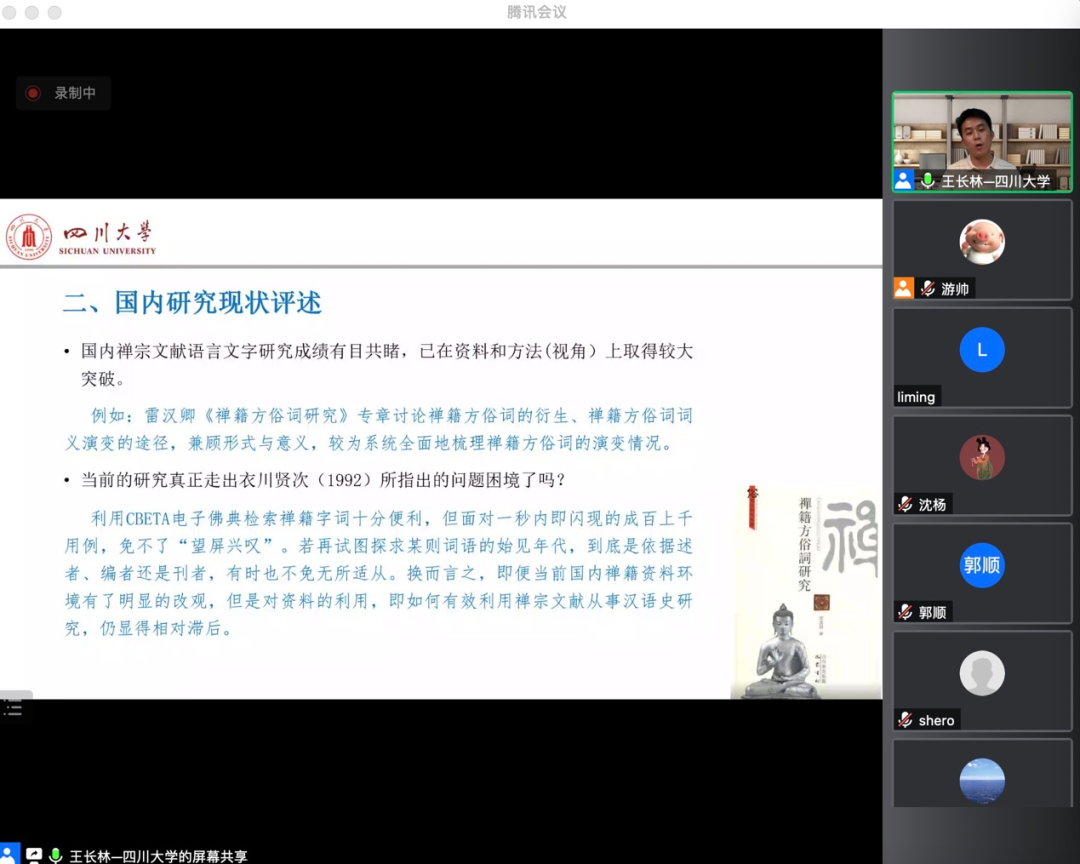Click the muted microphone icon next to 郭顺
Screen dimensions: 1080x864
click(905, 612)
